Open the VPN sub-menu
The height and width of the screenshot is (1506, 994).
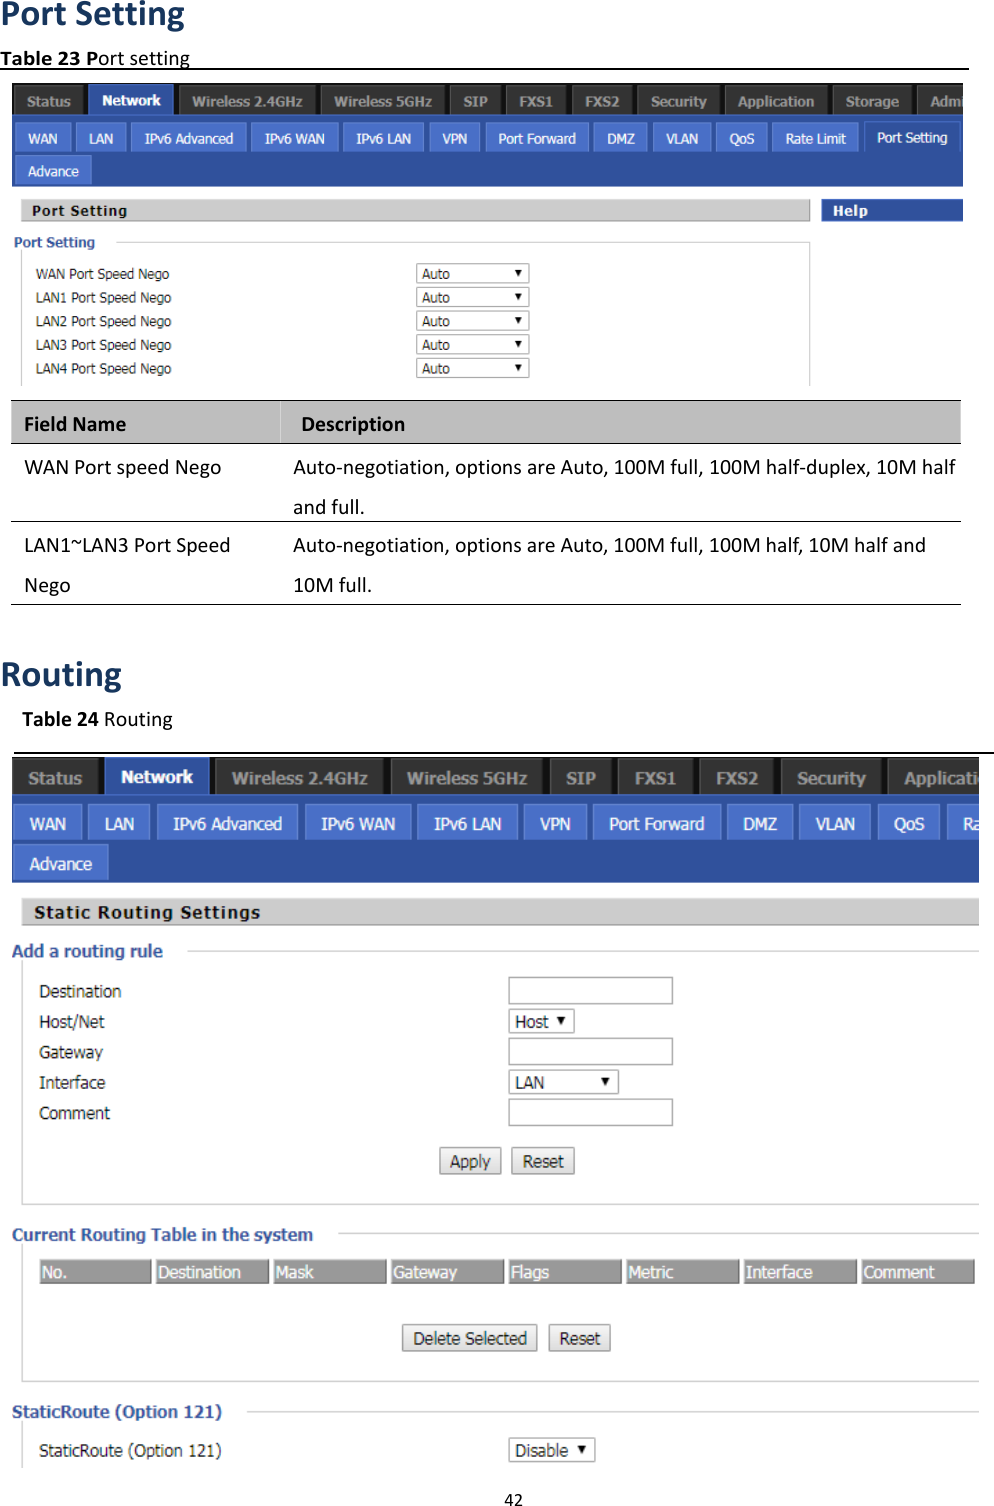click(454, 137)
